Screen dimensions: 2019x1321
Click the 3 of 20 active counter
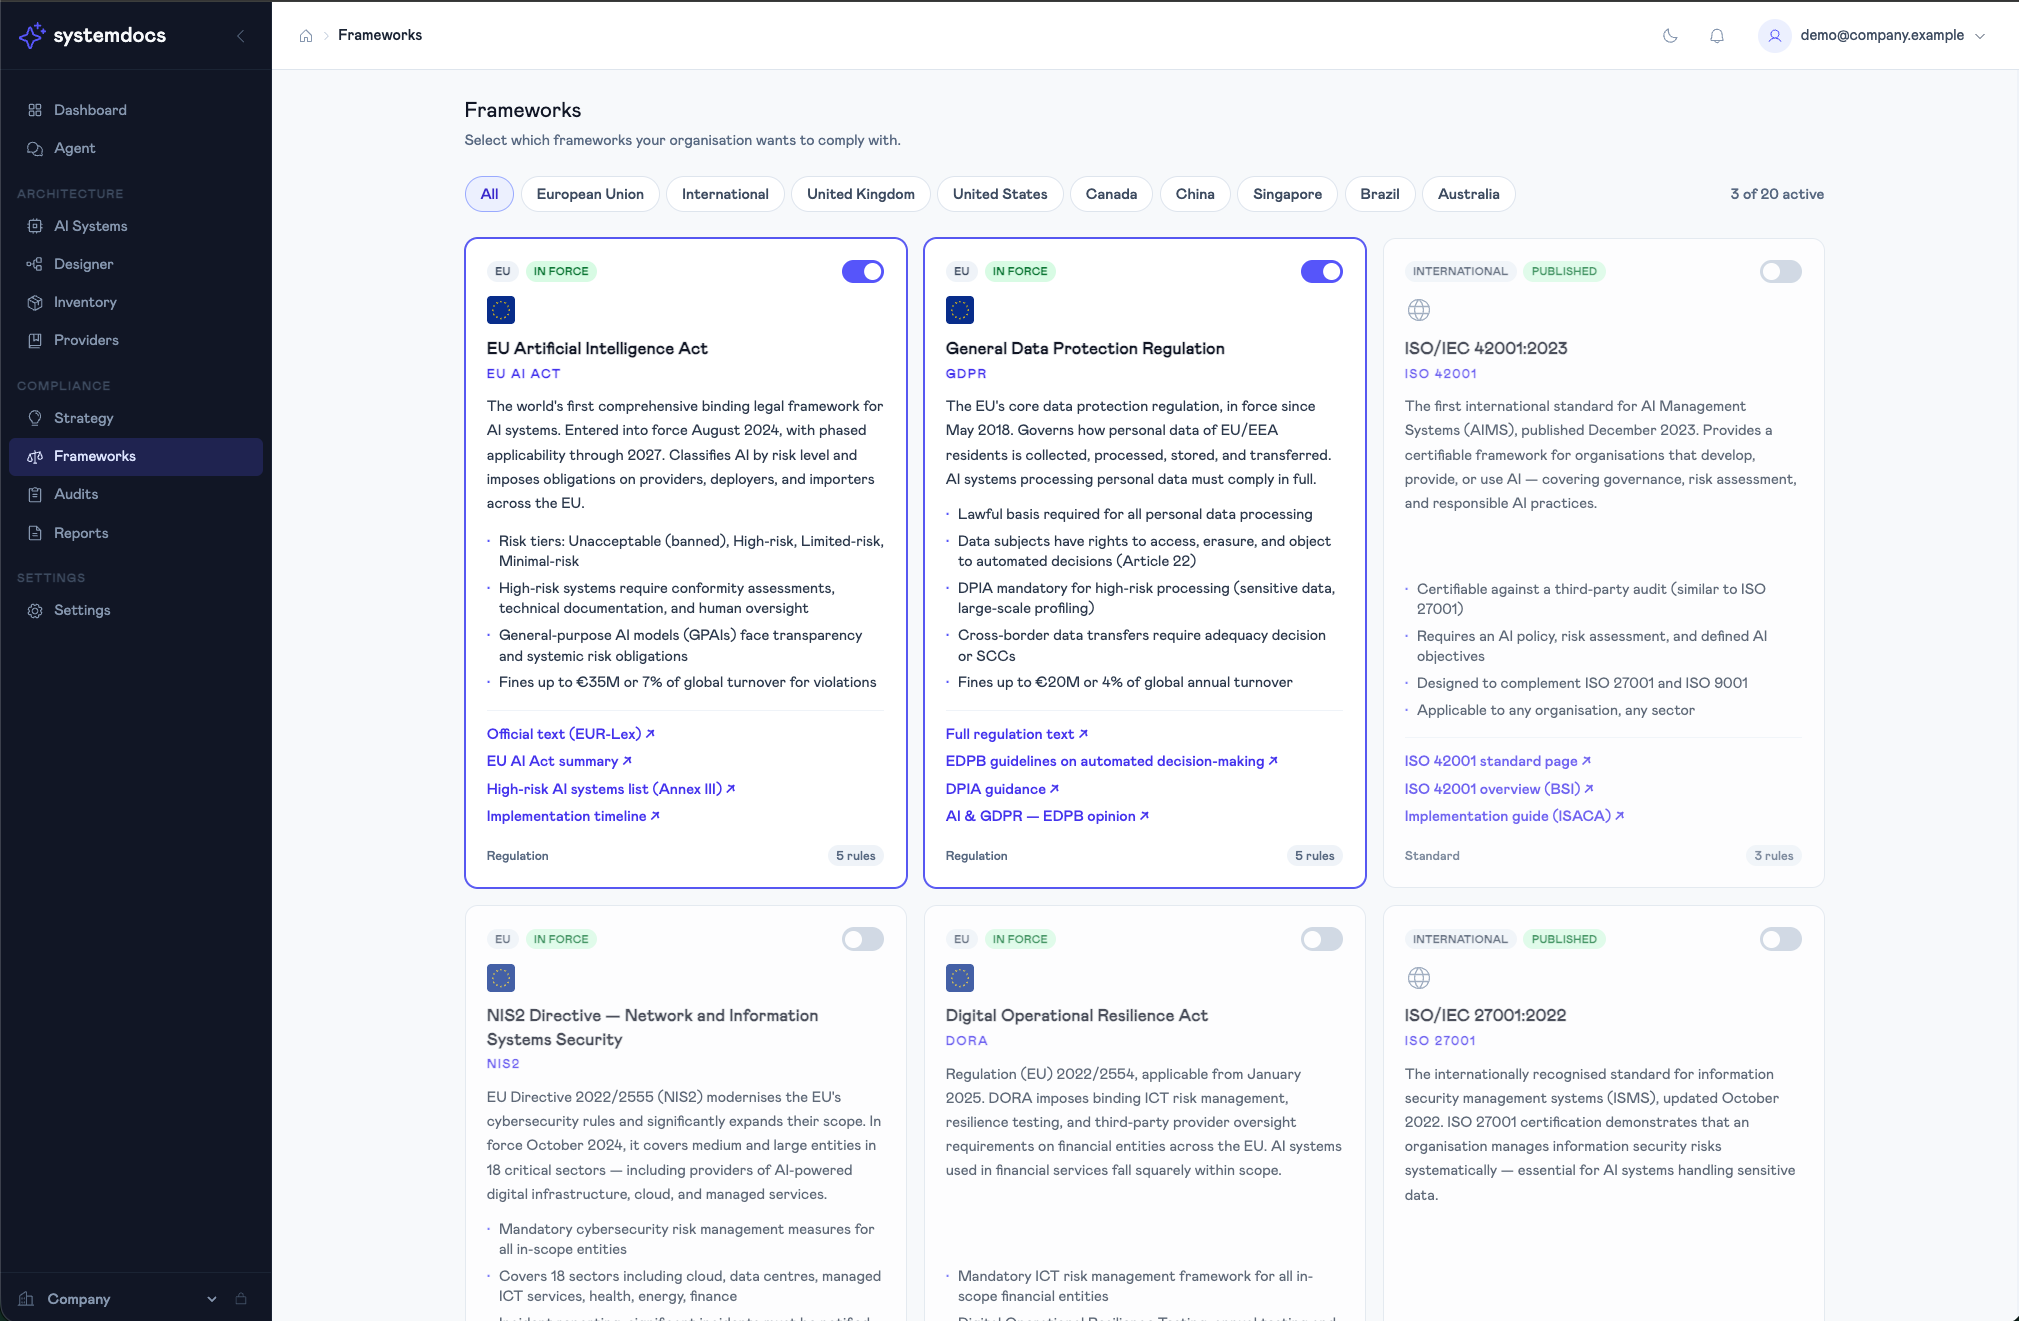[x=1777, y=194]
